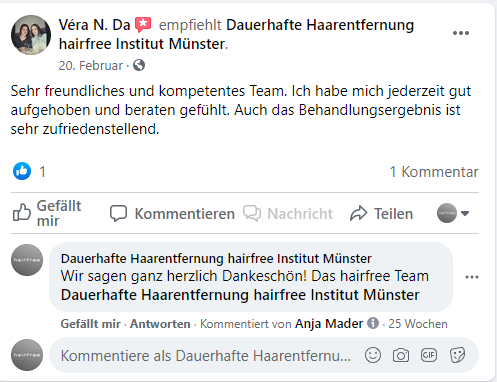Like the post with Gefällt mir

coord(47,213)
